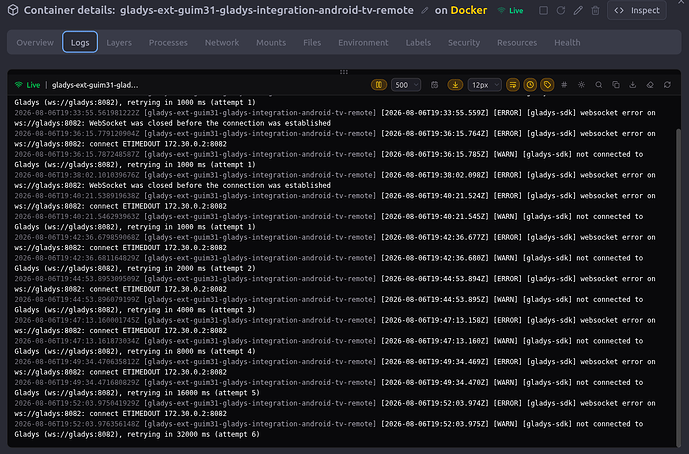689x454 pixels.
Task: Click the container title gladys-ext-guim31-gladys-integration-android-tv-remote
Action: tap(267, 10)
